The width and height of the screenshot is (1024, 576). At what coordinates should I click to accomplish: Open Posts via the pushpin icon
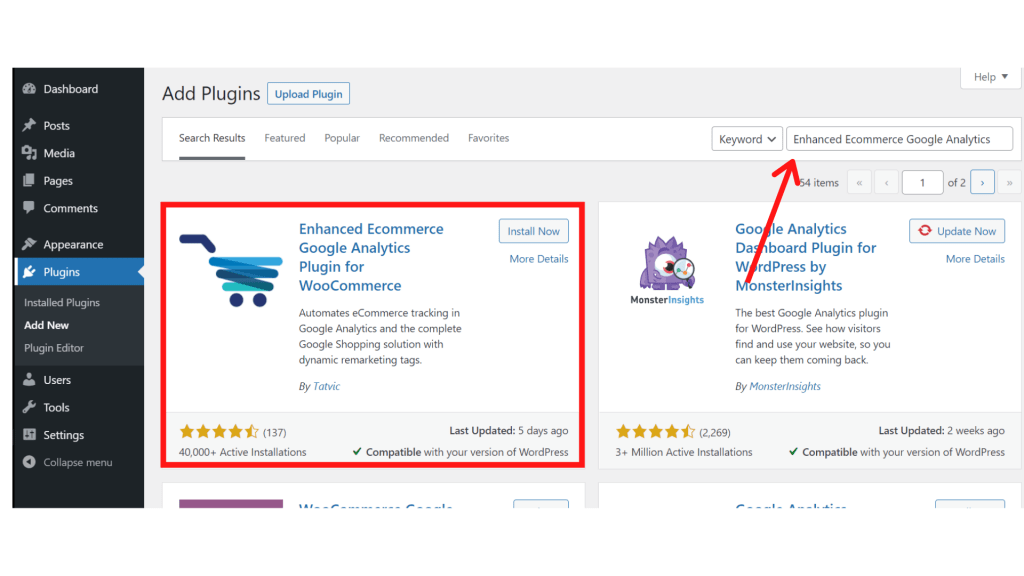pyautogui.click(x=29, y=126)
